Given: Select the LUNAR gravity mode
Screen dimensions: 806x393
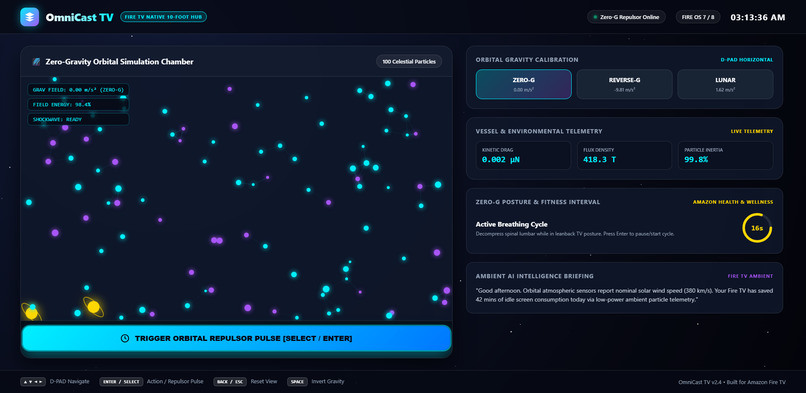Looking at the screenshot, I should coord(725,84).
